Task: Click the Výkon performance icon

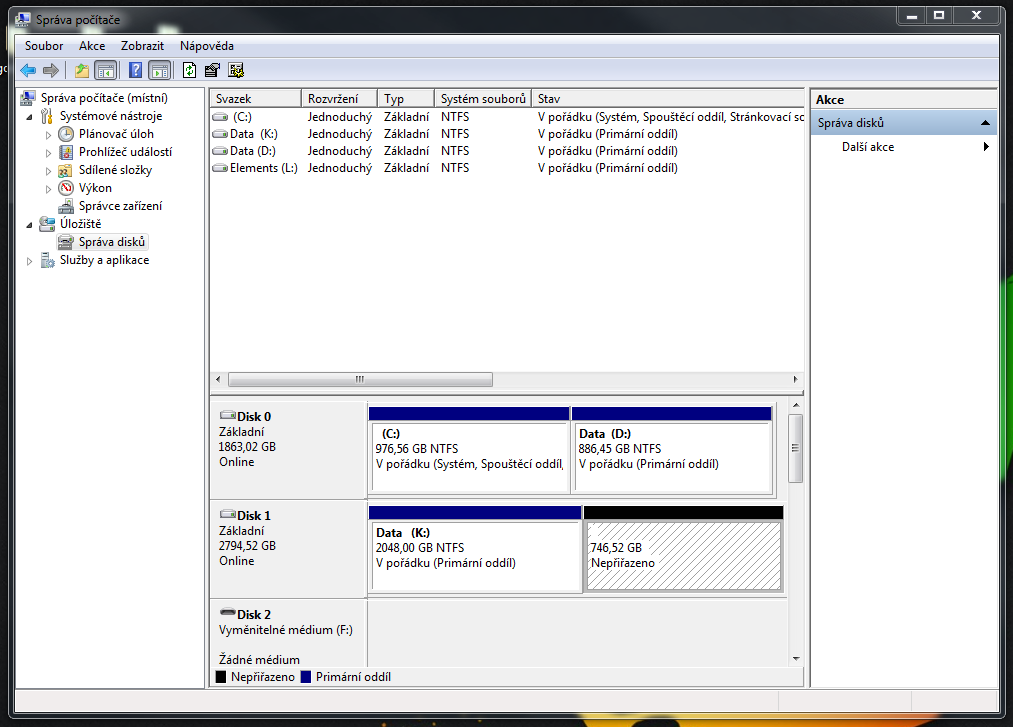Action: pyautogui.click(x=66, y=188)
